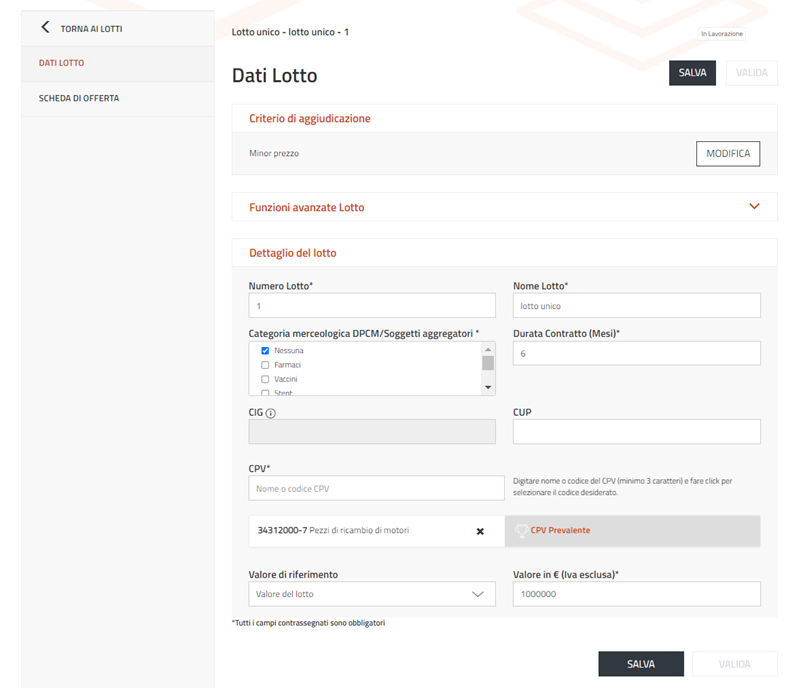803x688 pixels.
Task: Uncheck the Nessuna checkbox
Action: (265, 351)
